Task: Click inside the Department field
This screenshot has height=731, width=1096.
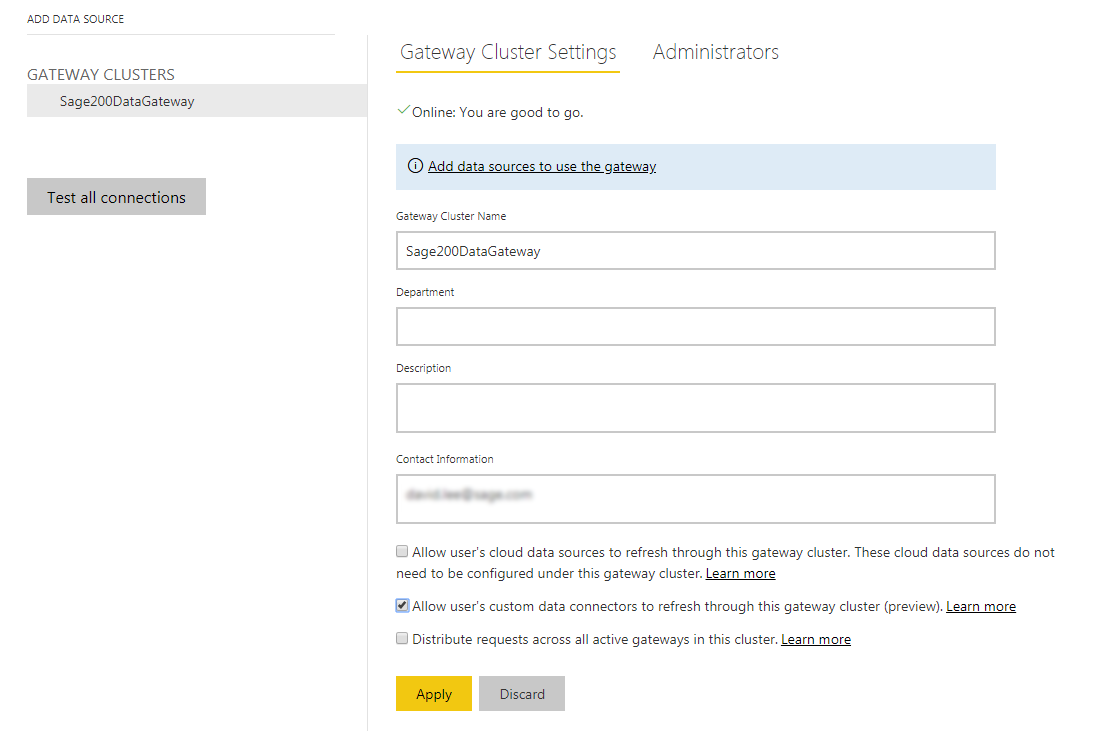Action: pyautogui.click(x=696, y=326)
